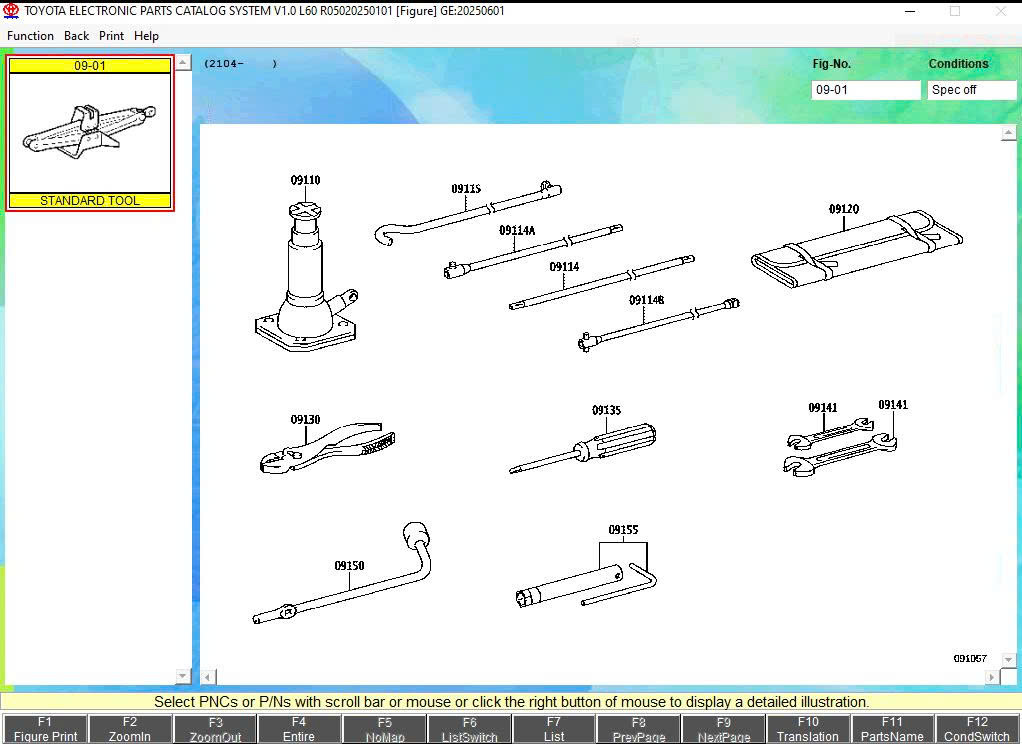
Task: Click thumbnail panel scroll down arrow
Action: [183, 676]
